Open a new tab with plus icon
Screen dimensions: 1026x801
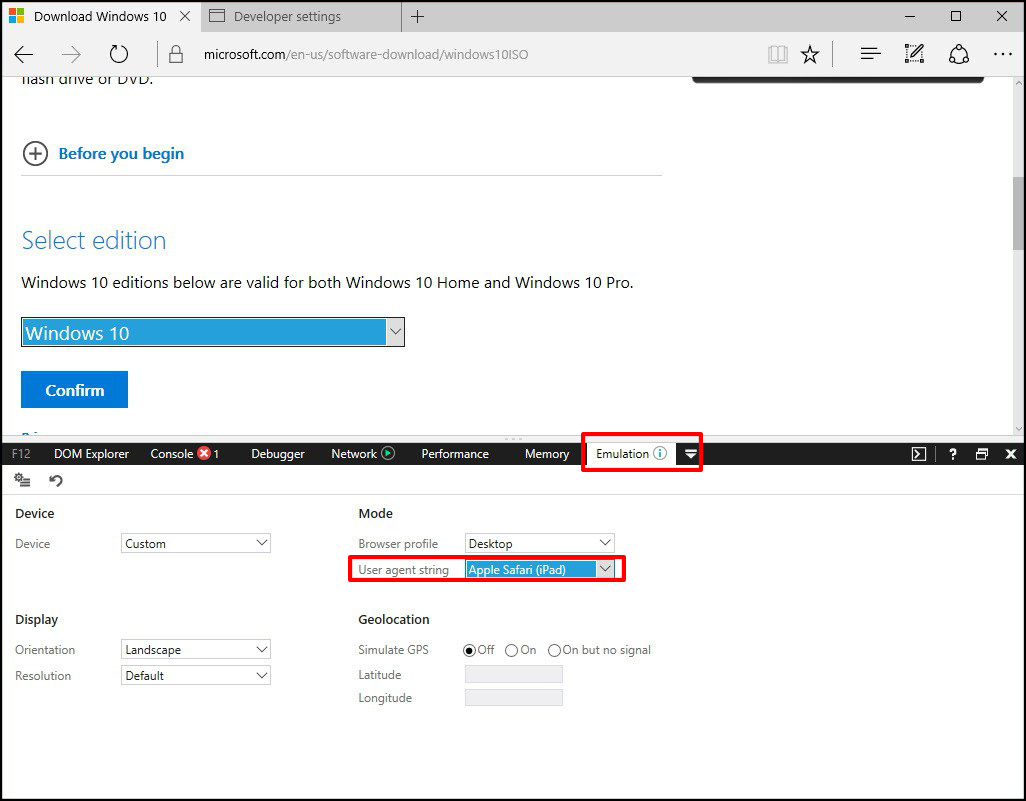click(x=417, y=16)
